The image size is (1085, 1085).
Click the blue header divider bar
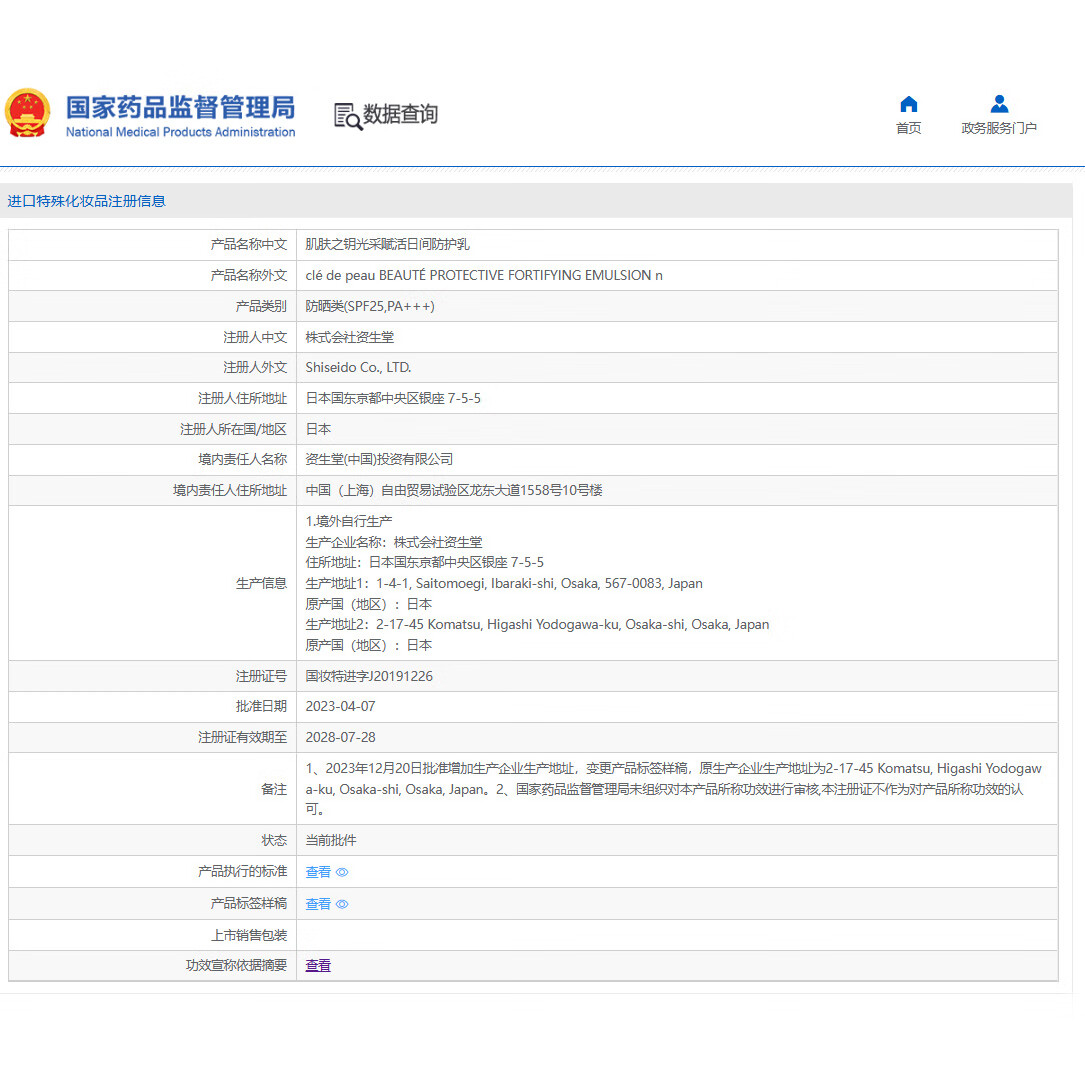(x=542, y=164)
